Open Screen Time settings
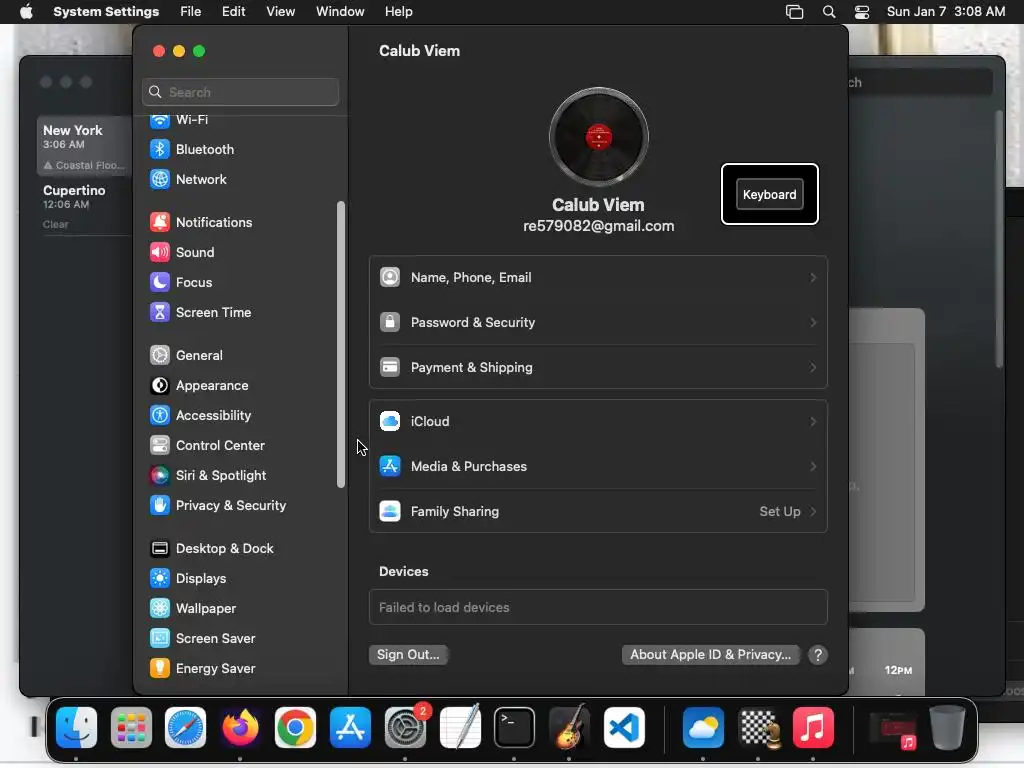This screenshot has height=768, width=1024. [x=200, y=313]
